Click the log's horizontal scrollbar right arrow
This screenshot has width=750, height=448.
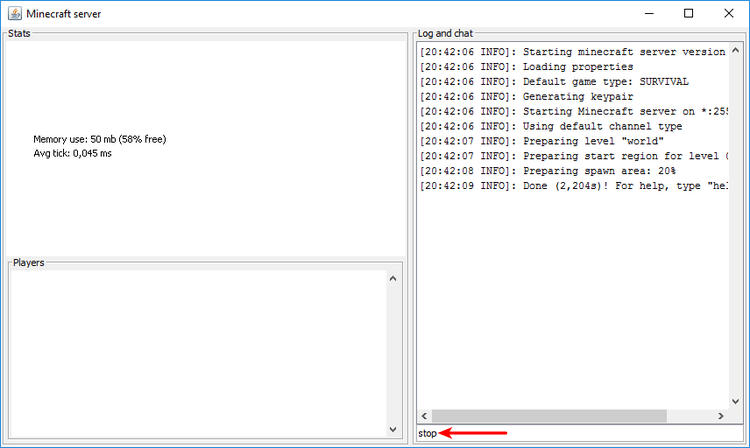721,416
